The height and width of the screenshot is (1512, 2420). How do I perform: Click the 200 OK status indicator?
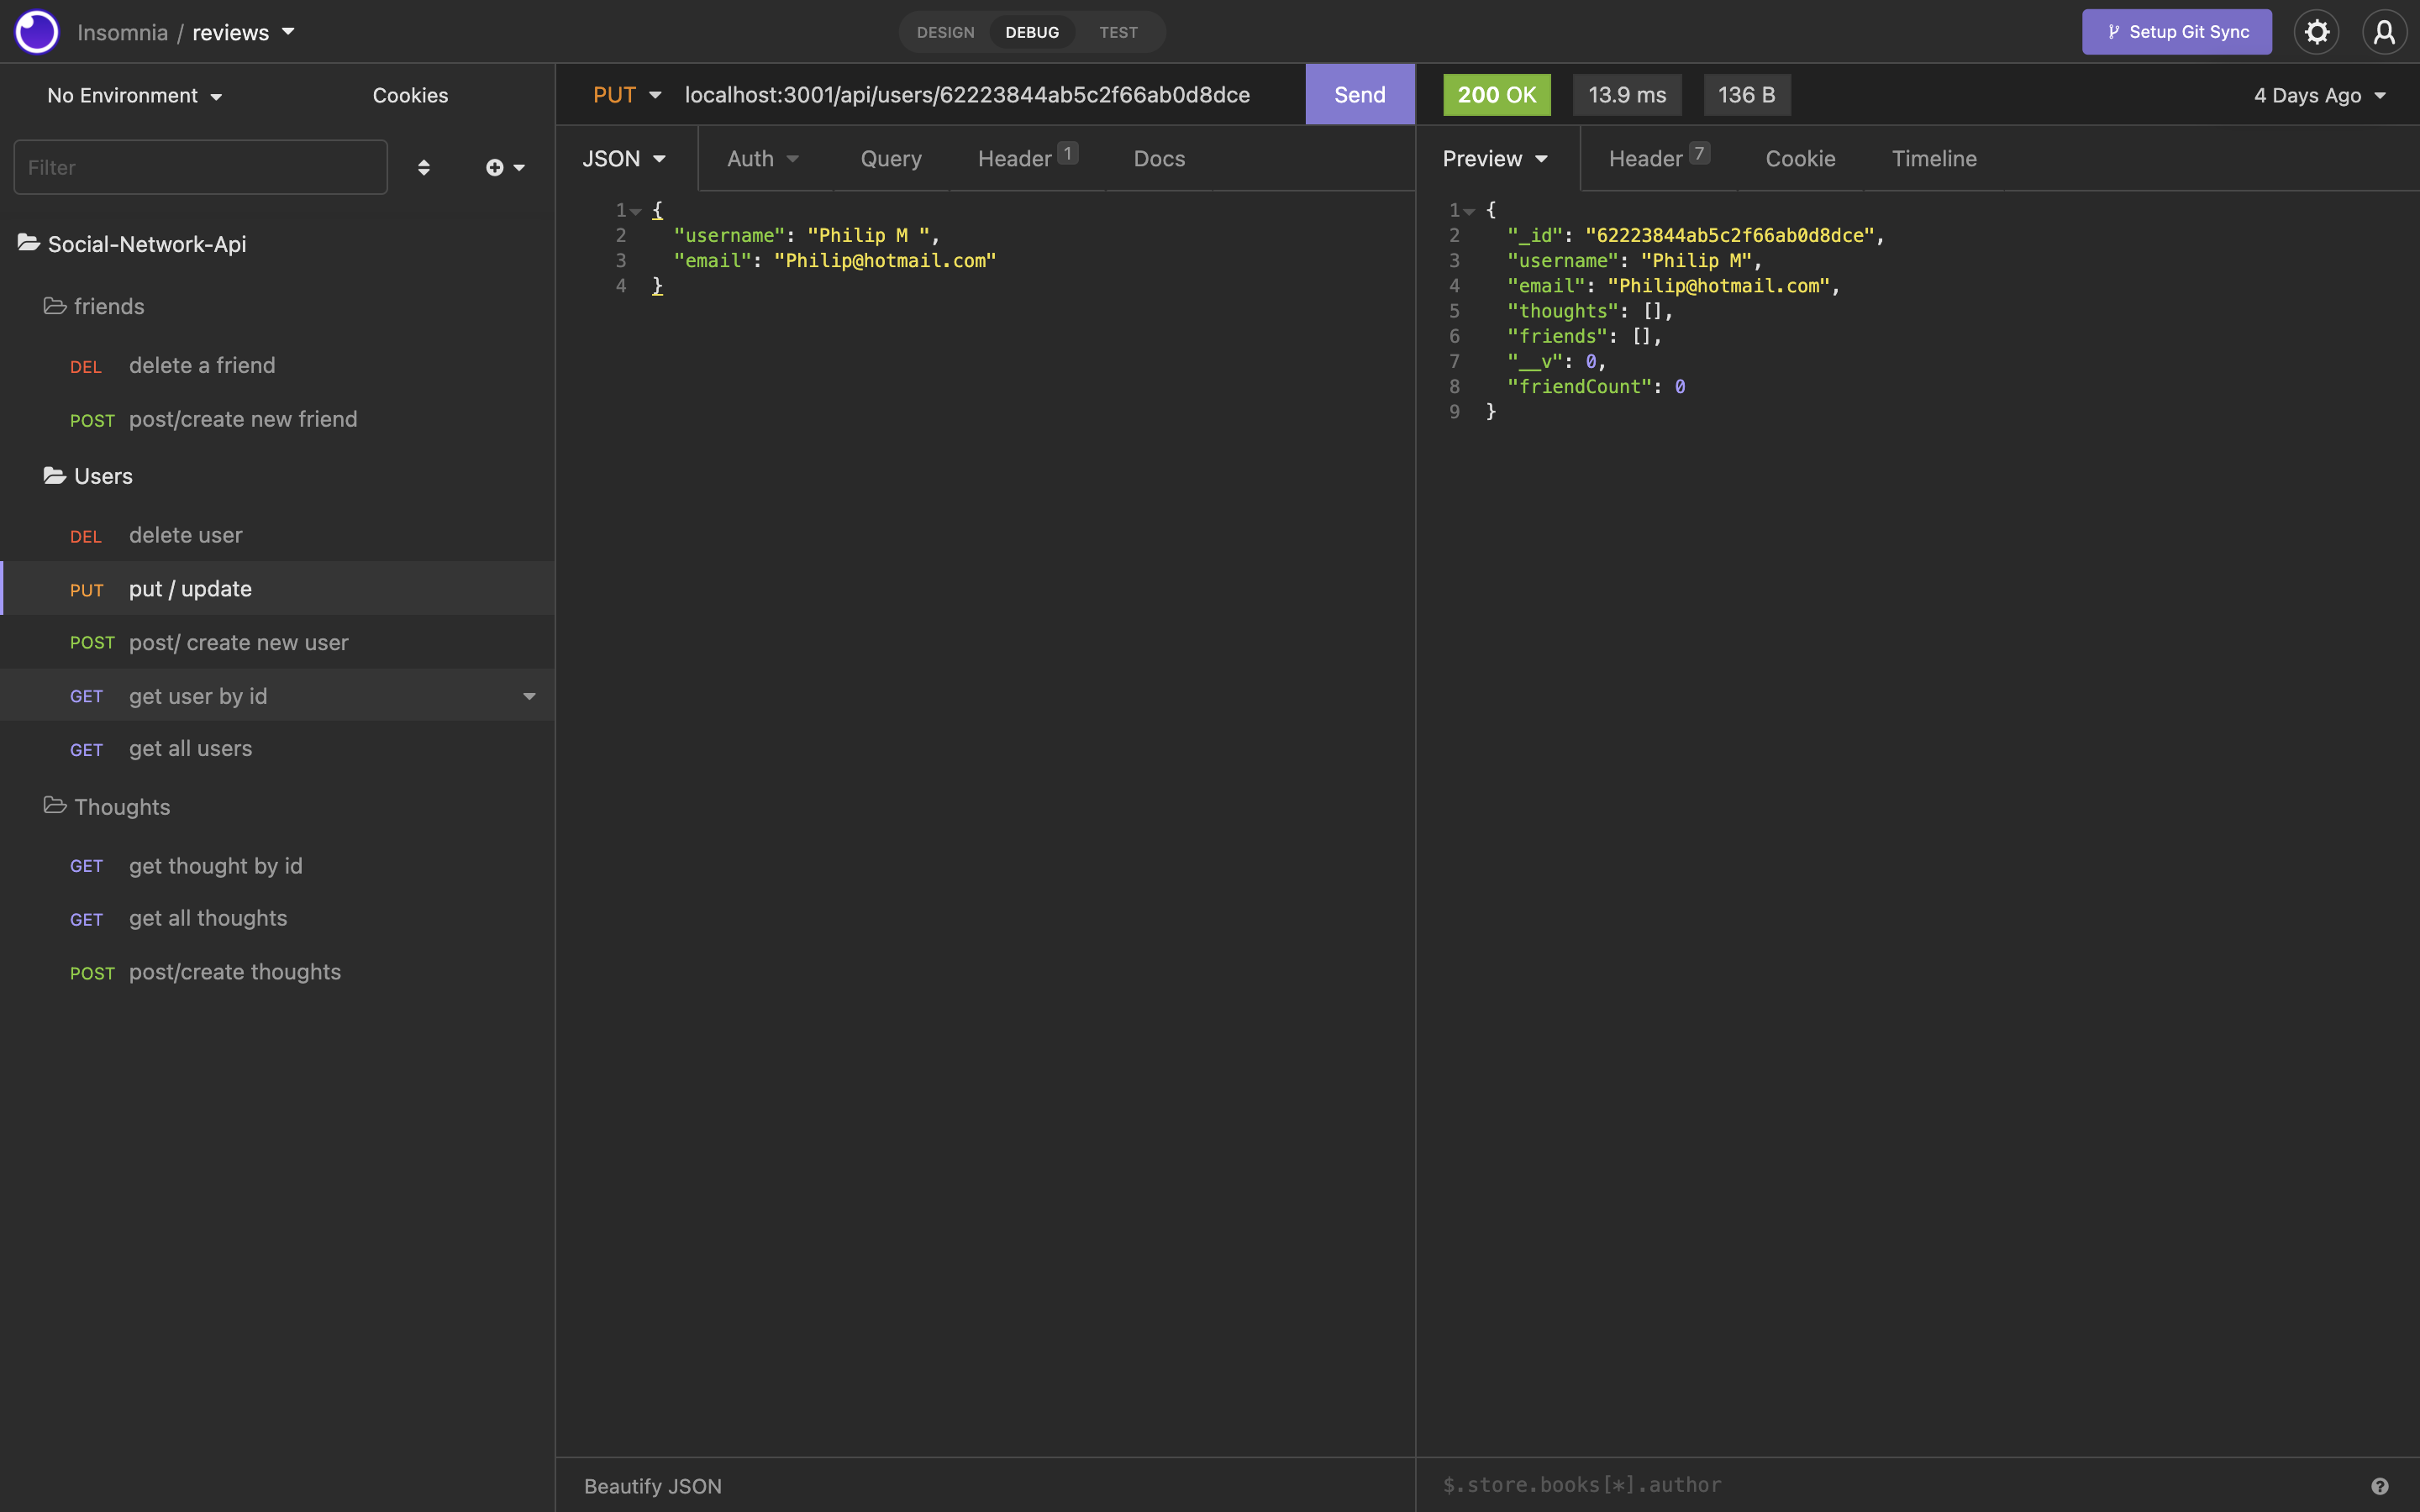pos(1495,94)
